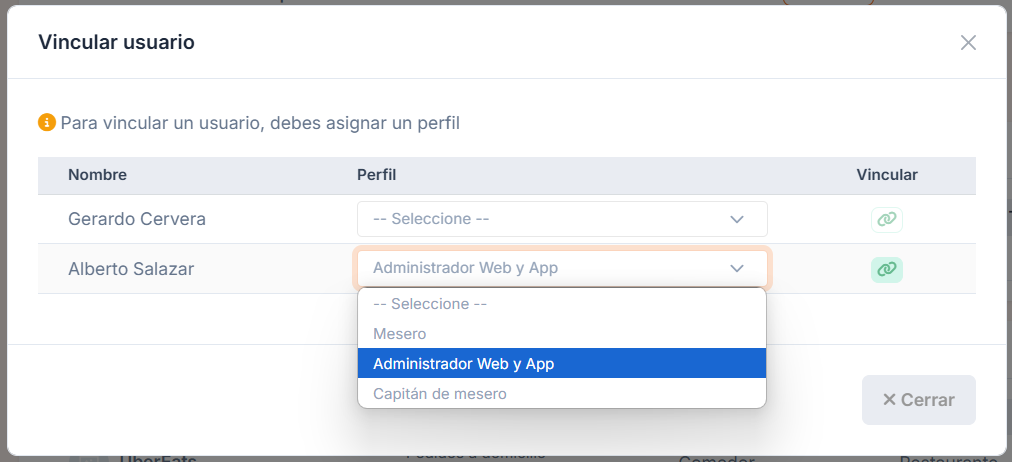Collapse Alberto Salazar's profile dropdown
Image resolution: width=1012 pixels, height=462 pixels.
tap(562, 268)
